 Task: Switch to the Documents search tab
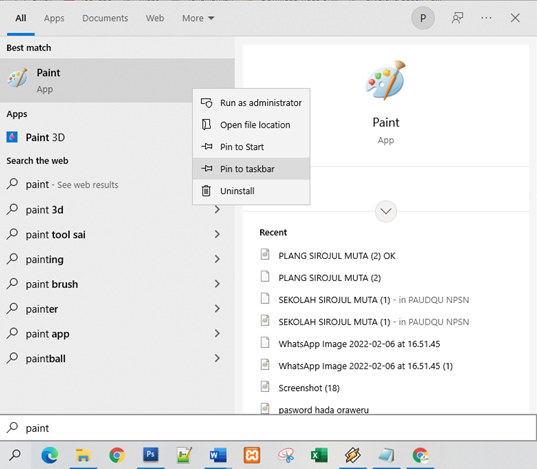[x=105, y=18]
